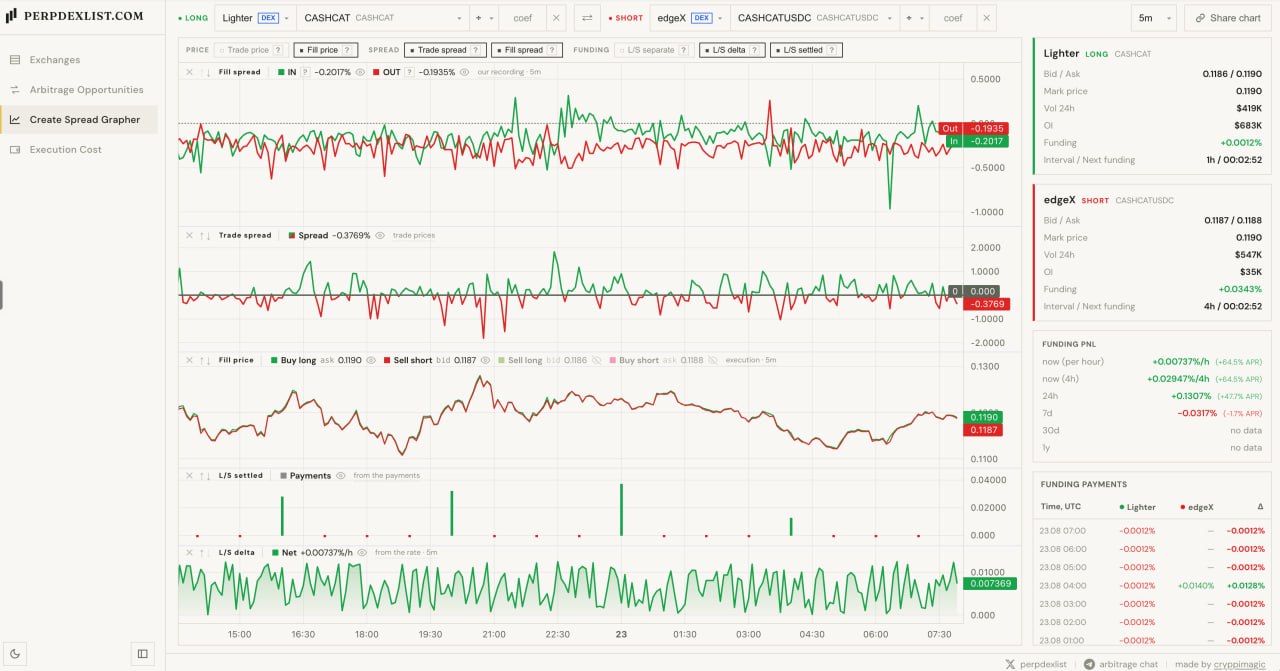Toggle L/S separate funding chart
1280x671 pixels.
coord(651,50)
